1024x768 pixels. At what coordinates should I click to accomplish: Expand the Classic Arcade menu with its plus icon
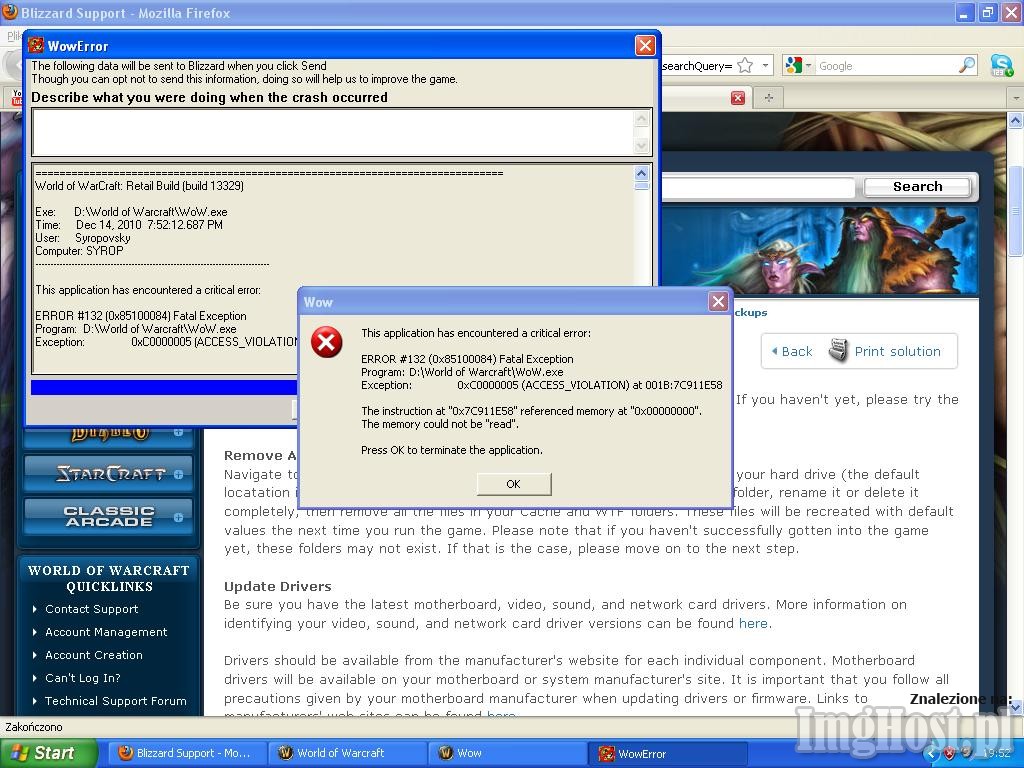point(178,517)
